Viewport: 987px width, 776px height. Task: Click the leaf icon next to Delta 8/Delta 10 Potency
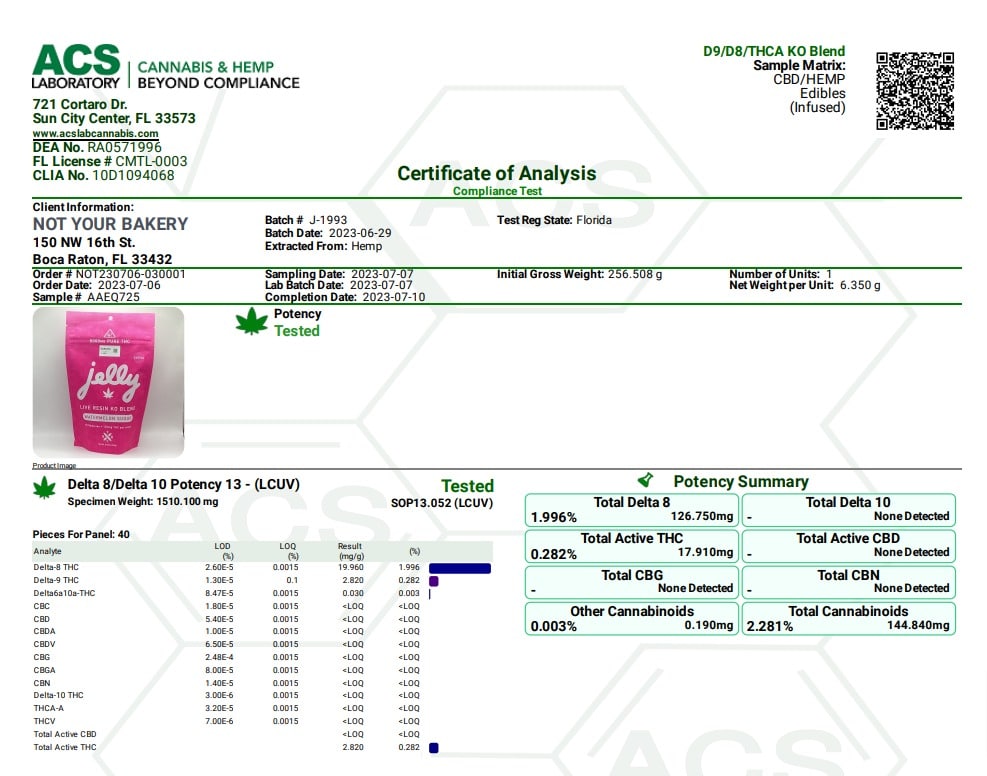[x=44, y=488]
